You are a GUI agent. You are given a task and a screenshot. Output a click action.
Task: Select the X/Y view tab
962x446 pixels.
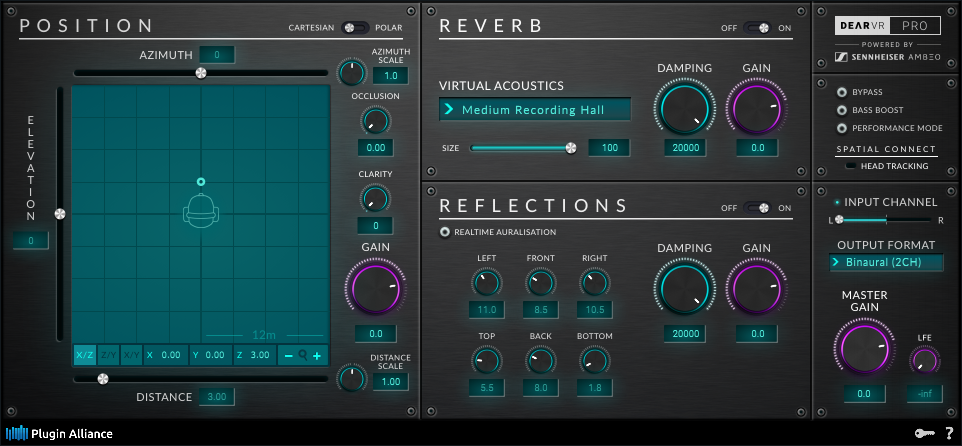tap(131, 355)
